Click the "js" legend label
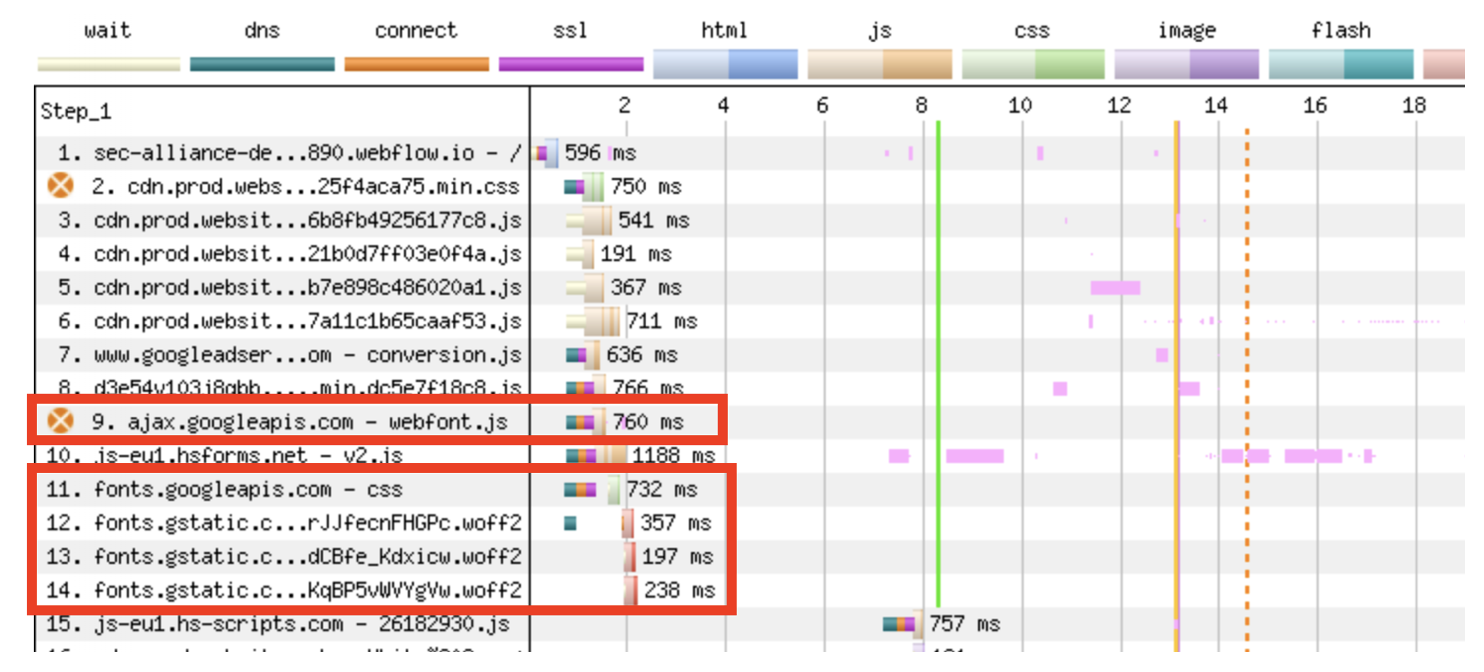 tap(880, 31)
